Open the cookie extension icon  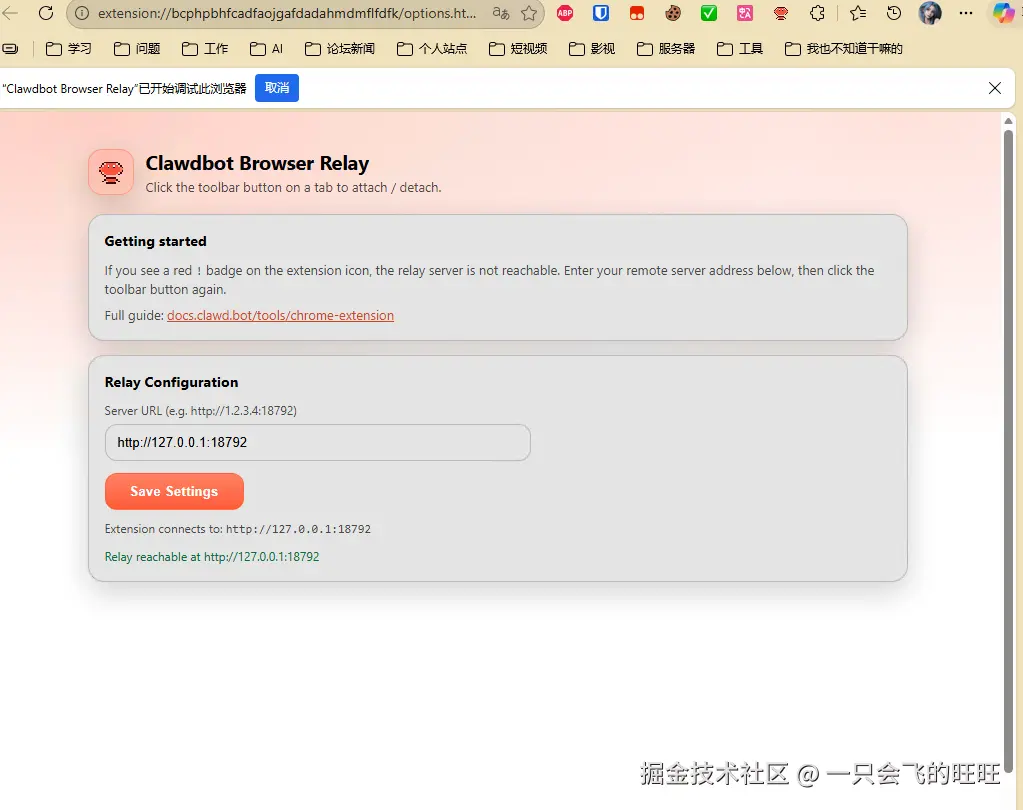tap(673, 13)
